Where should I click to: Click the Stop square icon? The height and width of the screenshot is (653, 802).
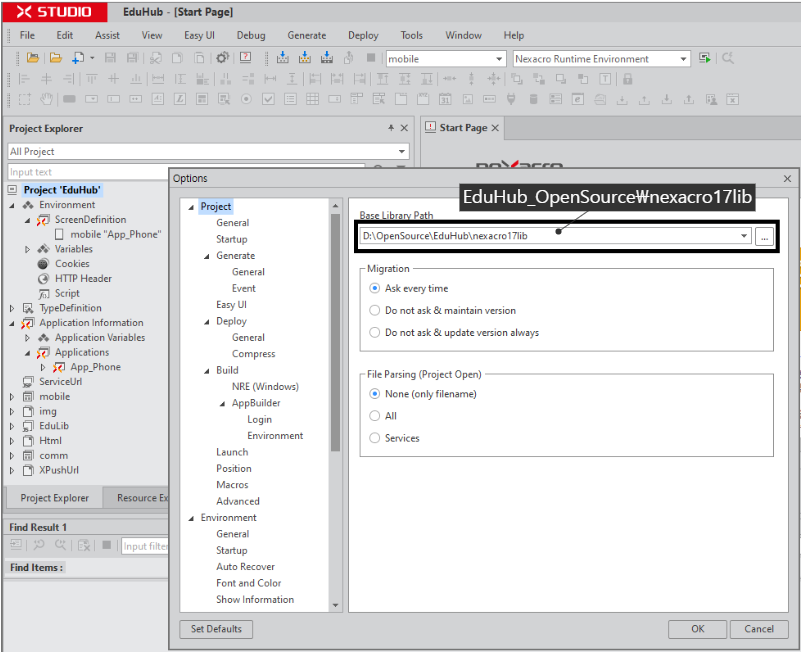click(371, 58)
